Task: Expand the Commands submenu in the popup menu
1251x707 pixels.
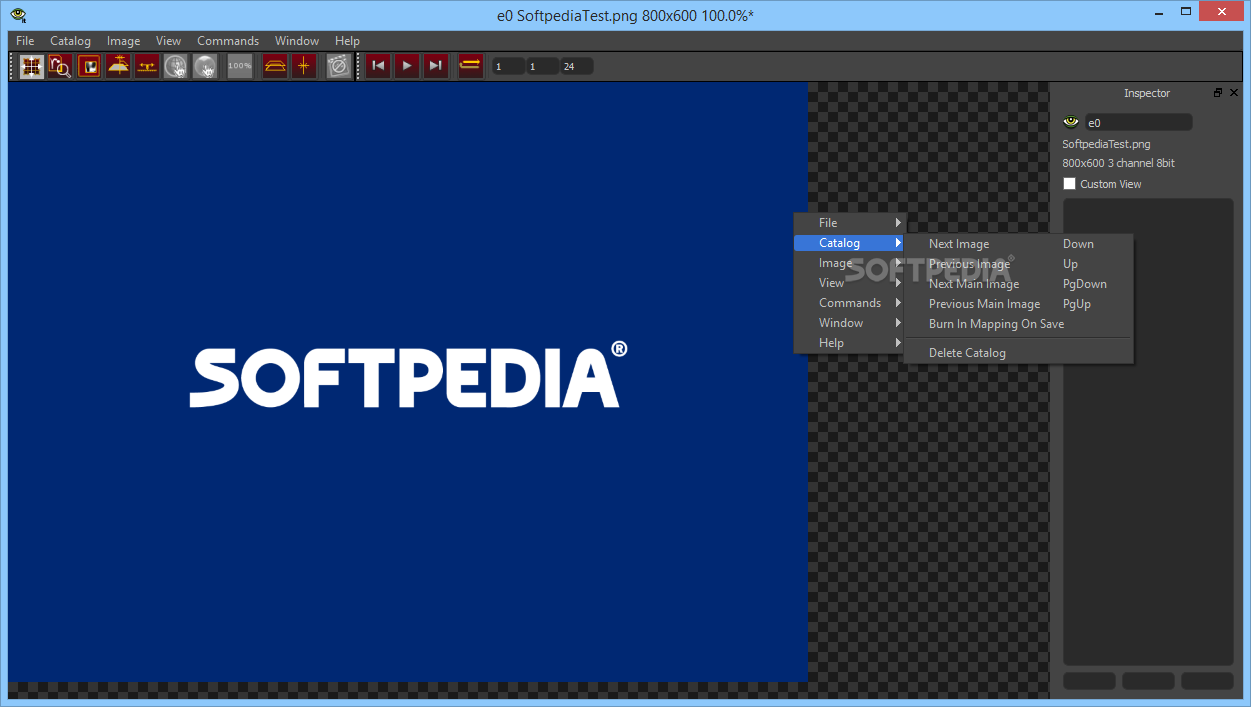Action: click(x=849, y=303)
